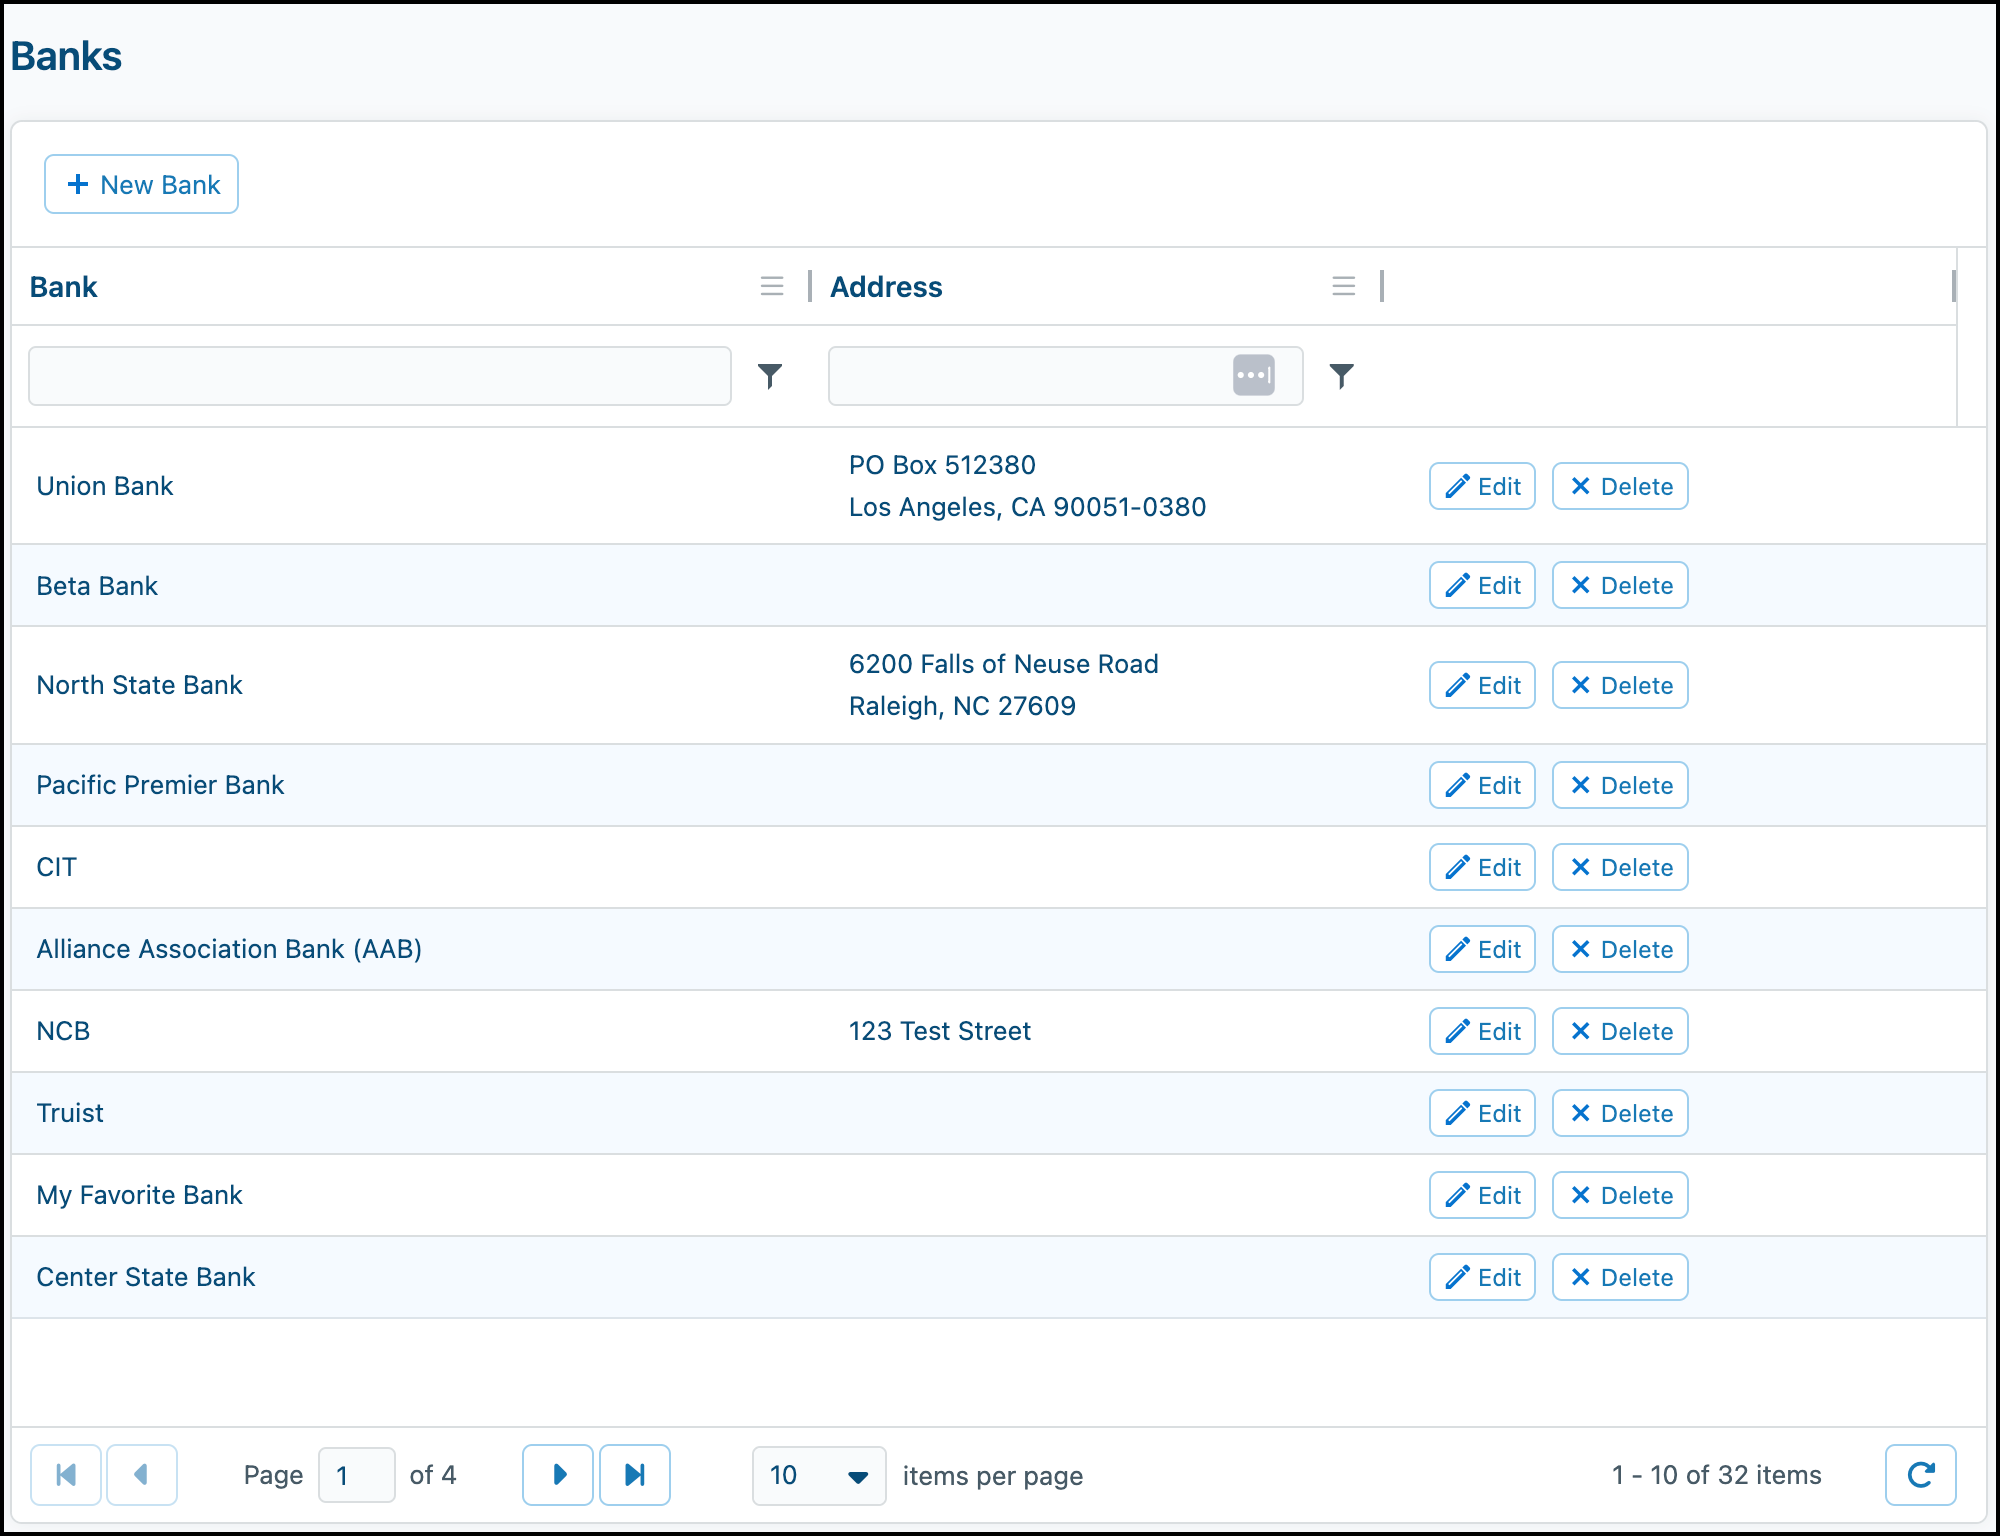Viewport: 2000px width, 1536px height.
Task: Edit My Favorite Bank
Action: [x=1482, y=1195]
